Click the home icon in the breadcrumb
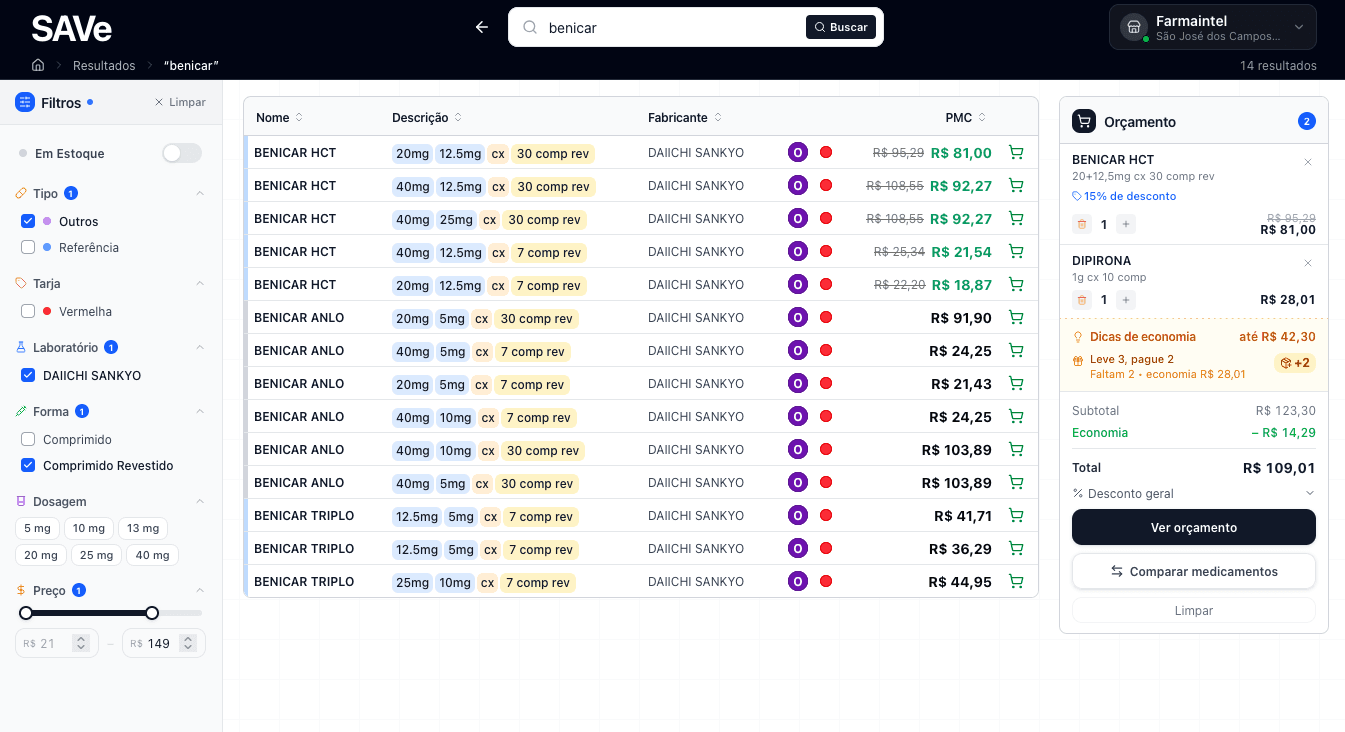 point(38,65)
